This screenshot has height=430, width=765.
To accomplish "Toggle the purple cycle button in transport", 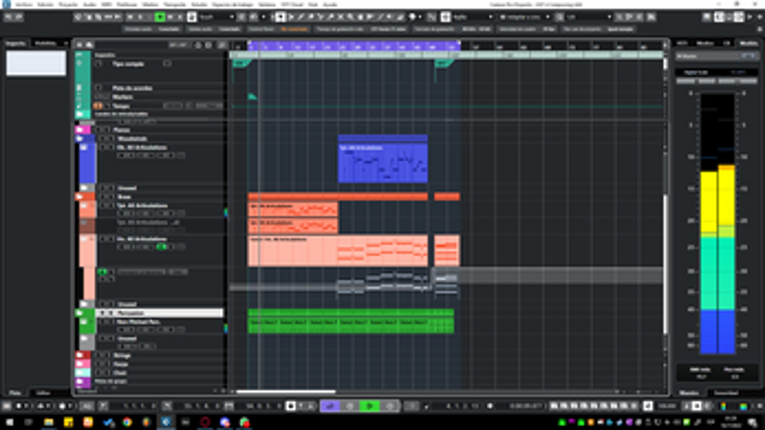I will tap(329, 406).
